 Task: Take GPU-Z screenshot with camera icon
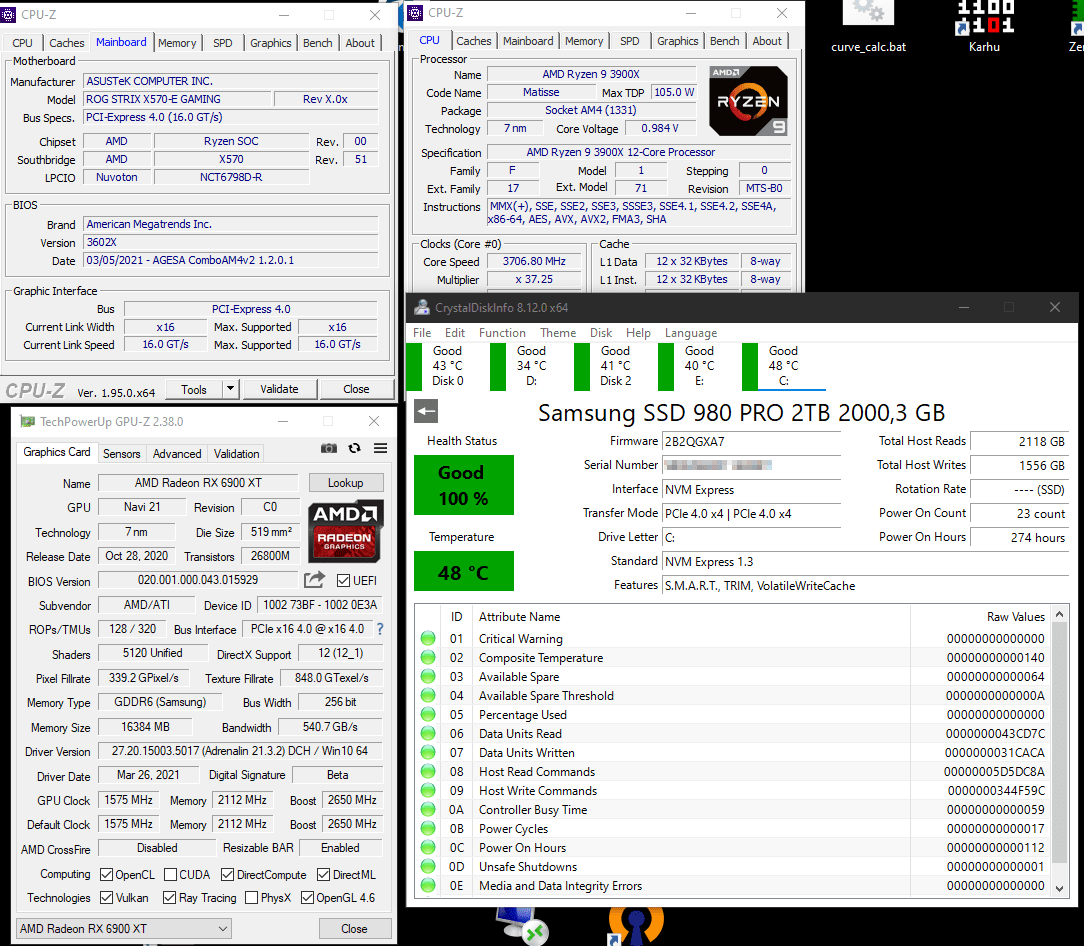point(329,448)
